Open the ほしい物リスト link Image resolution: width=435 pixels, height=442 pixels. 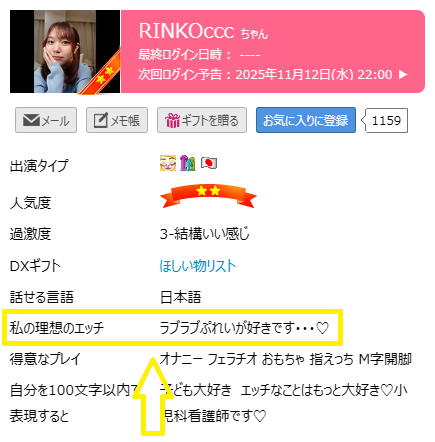198,266
